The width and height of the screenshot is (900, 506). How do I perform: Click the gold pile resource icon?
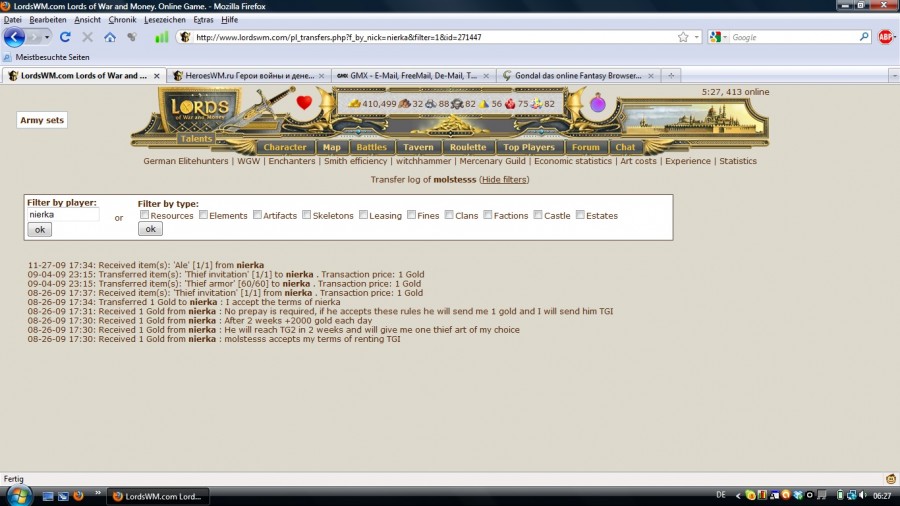click(354, 104)
